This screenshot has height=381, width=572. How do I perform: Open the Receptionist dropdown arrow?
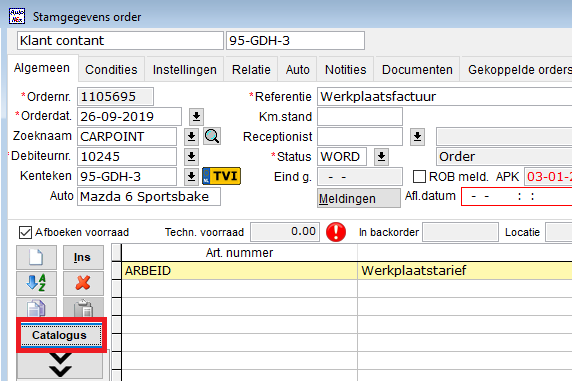(417, 137)
